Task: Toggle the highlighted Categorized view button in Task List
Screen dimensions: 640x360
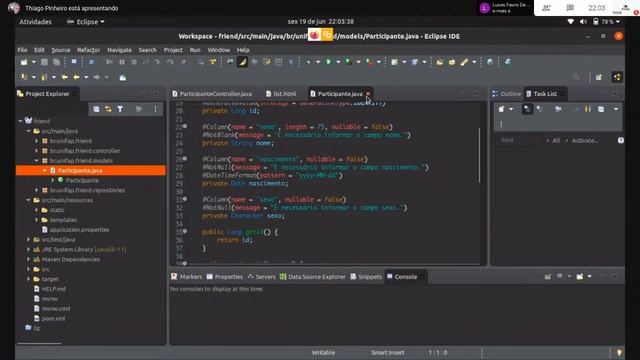Action: 527,109
